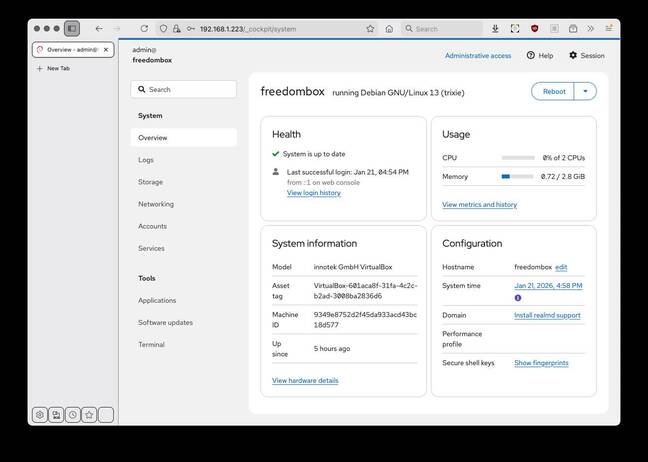Open the browser downloads icon
This screenshot has height=462, width=648.
click(x=495, y=29)
